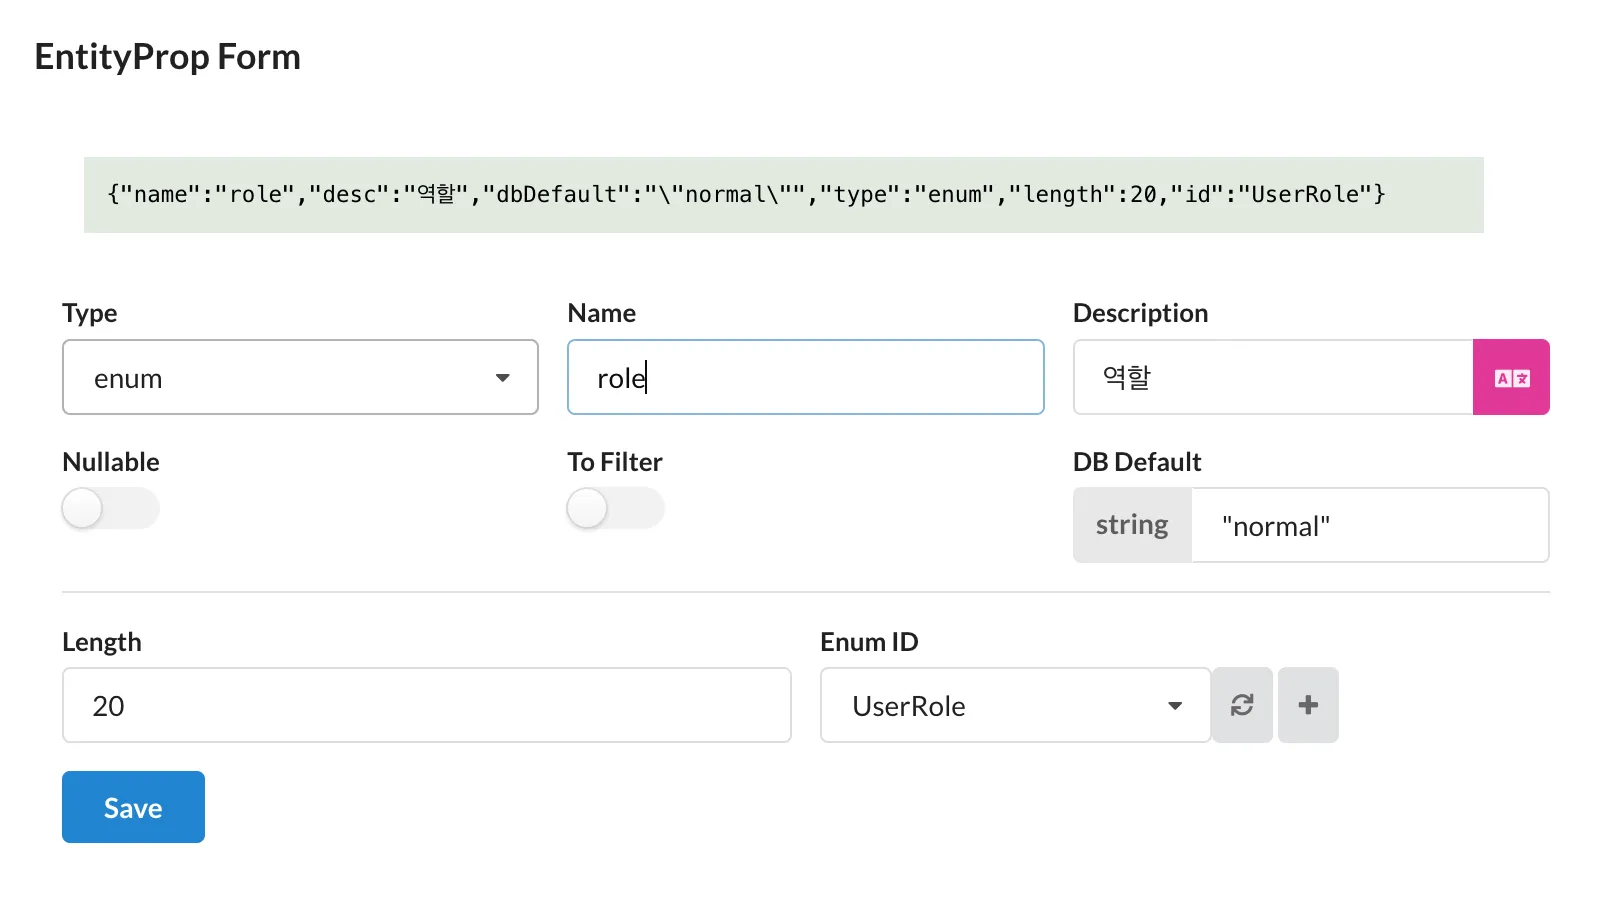Enable the Nullable toggle
The width and height of the screenshot is (1616, 908).
pyautogui.click(x=110, y=508)
